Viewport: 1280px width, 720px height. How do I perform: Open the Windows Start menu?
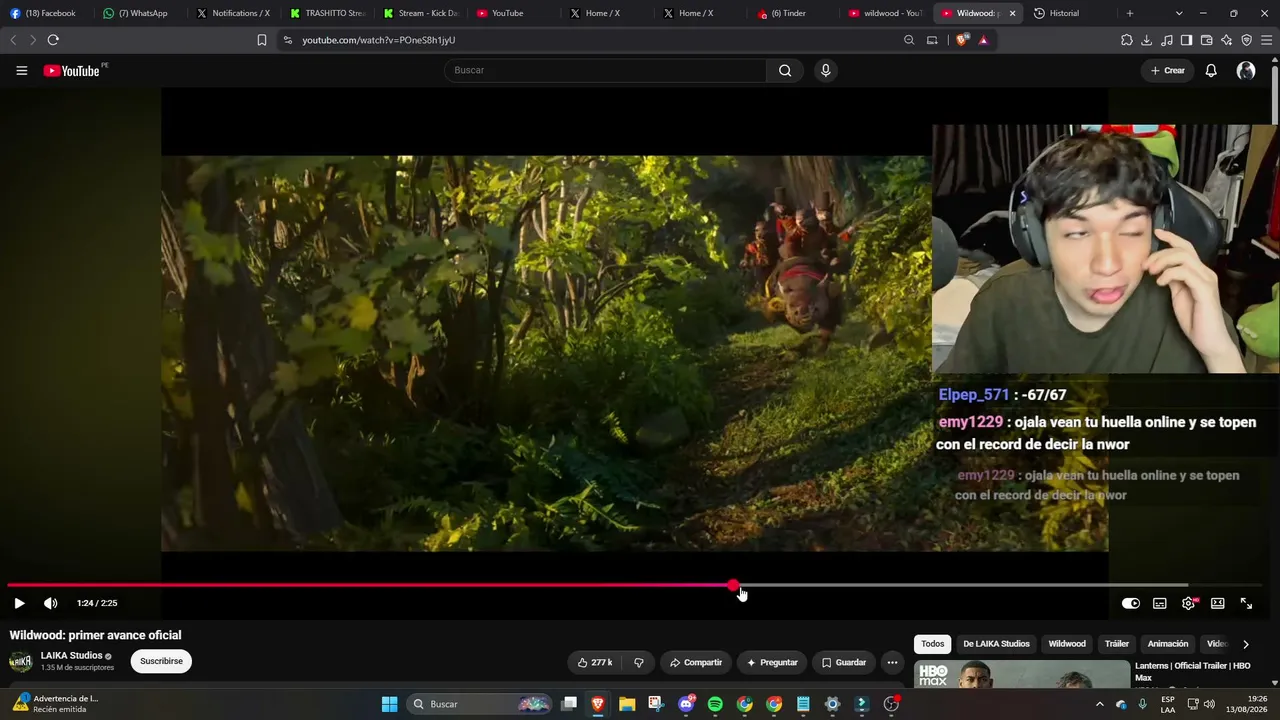(x=389, y=704)
